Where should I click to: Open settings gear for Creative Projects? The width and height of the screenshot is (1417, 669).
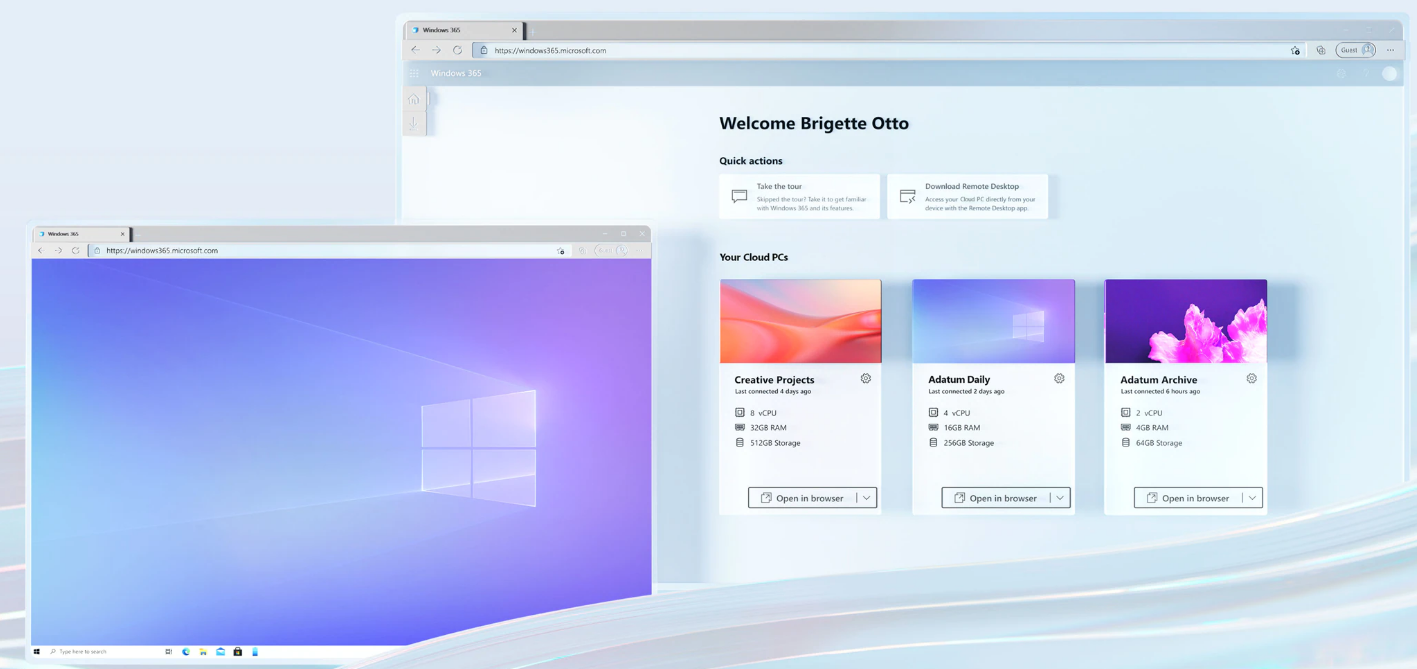[866, 379]
